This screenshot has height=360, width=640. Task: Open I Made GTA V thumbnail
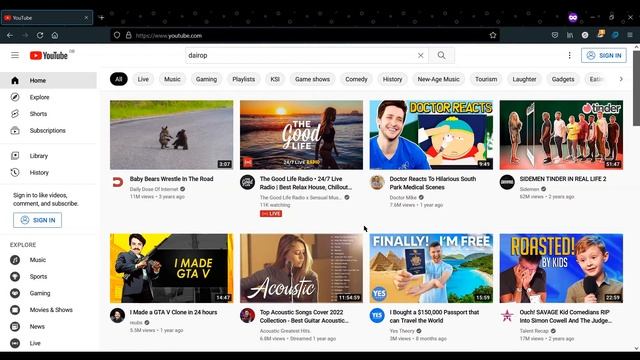171,268
